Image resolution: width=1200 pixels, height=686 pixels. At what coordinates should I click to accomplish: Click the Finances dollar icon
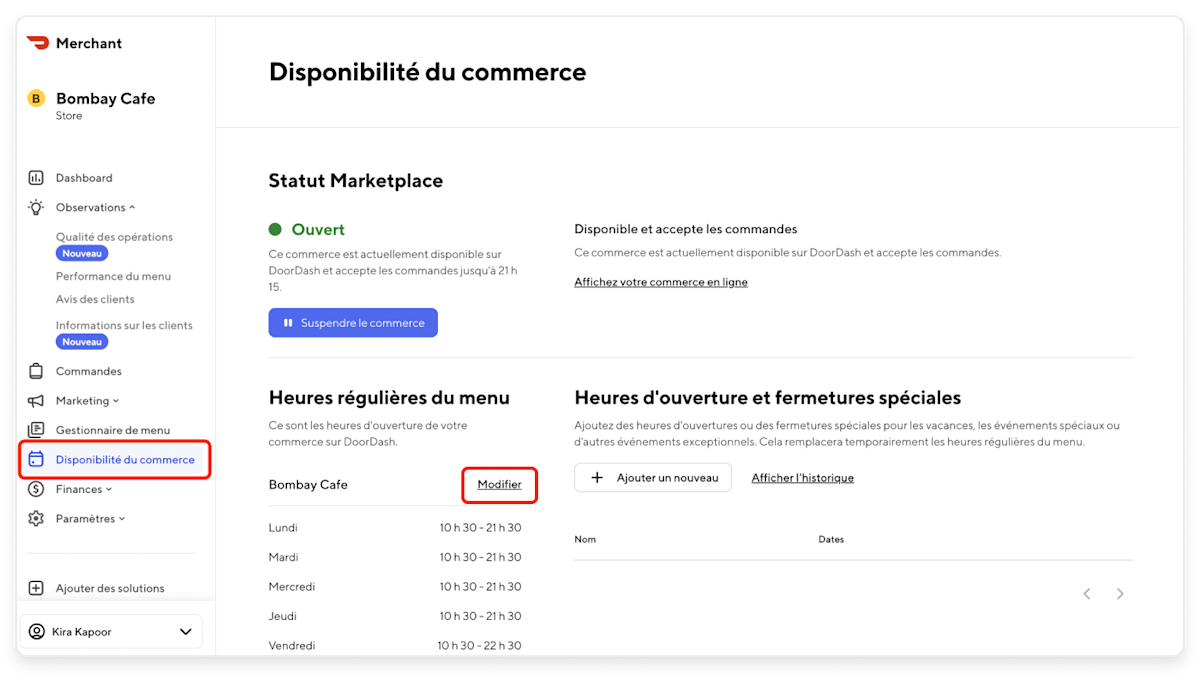click(36, 489)
